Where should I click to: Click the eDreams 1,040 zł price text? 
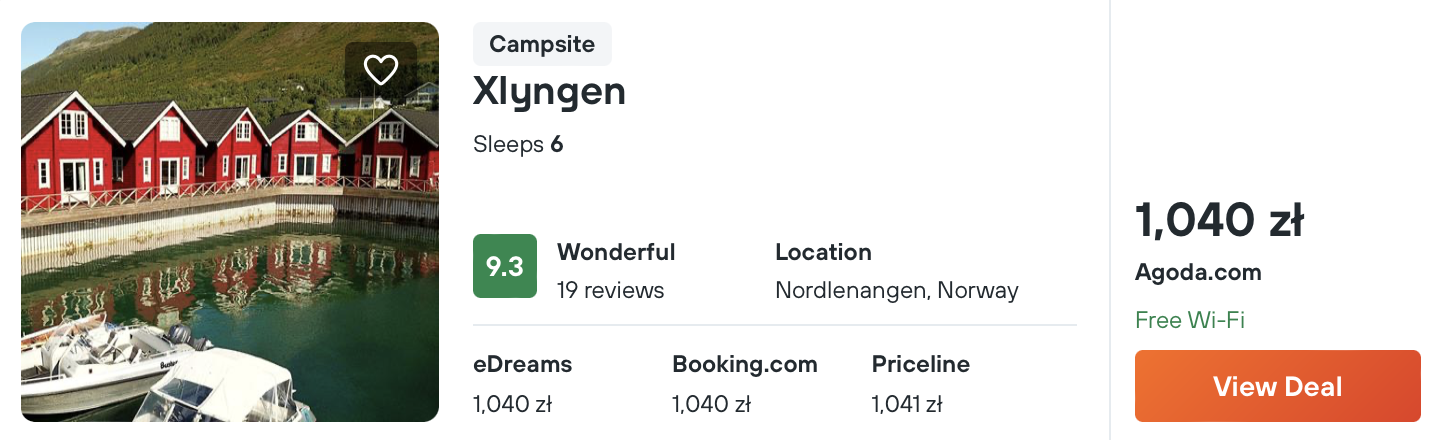[512, 405]
